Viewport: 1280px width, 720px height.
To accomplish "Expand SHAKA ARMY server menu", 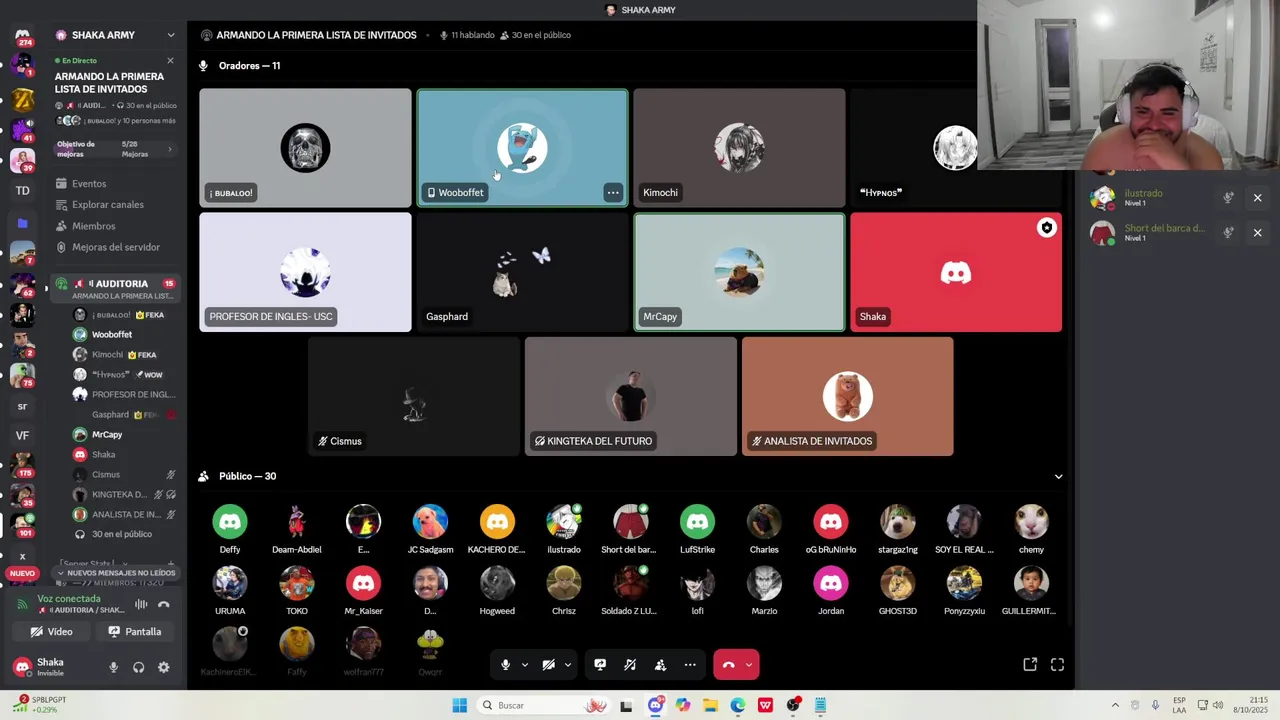I will pos(171,35).
